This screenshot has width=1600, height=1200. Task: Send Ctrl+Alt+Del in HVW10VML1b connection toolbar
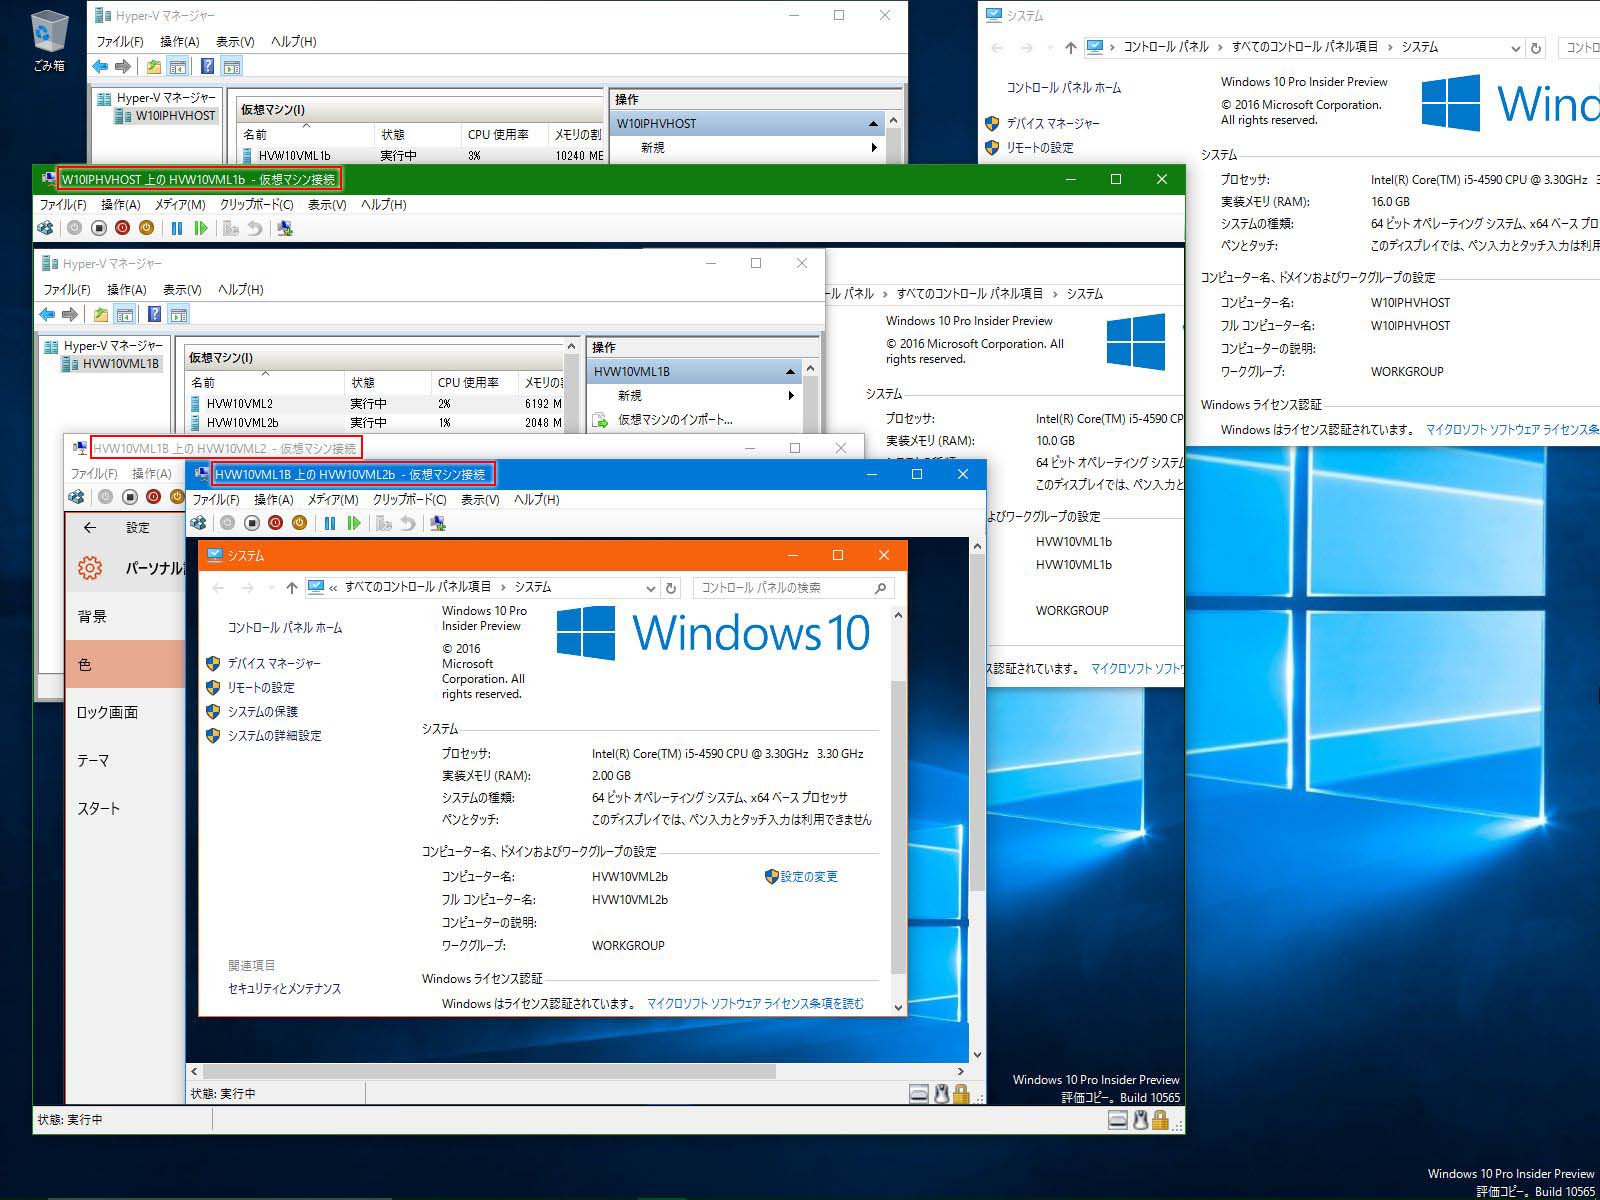pos(46,228)
